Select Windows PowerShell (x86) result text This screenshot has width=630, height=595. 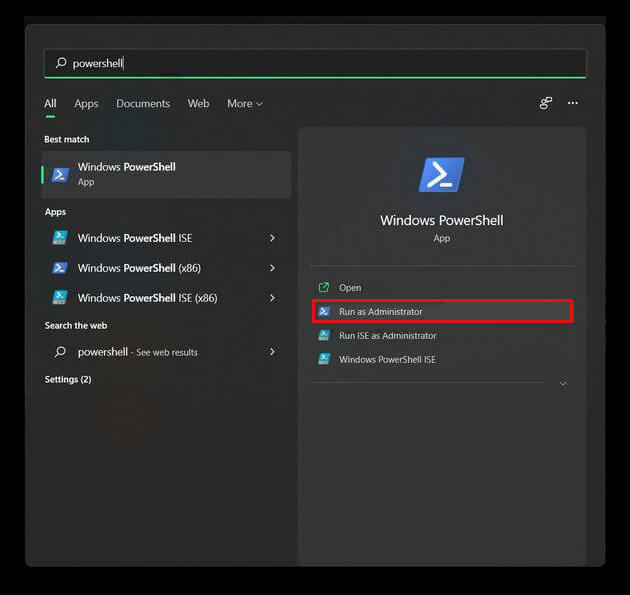coord(139,268)
